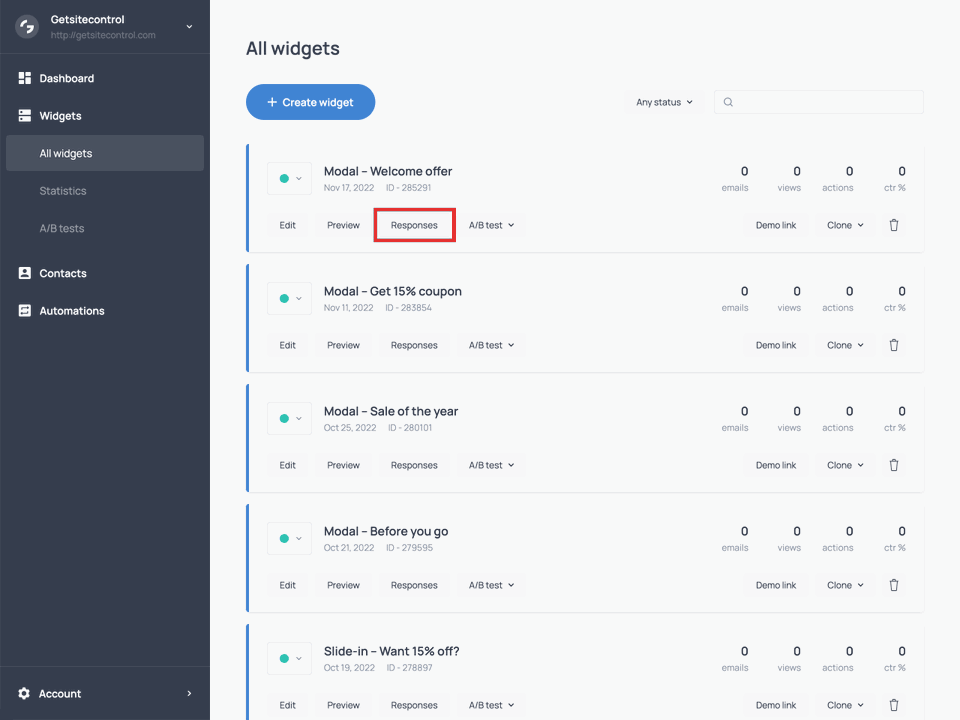Open the Dashboard section from the sidebar
Screen dimensions: 960x720
67,77
